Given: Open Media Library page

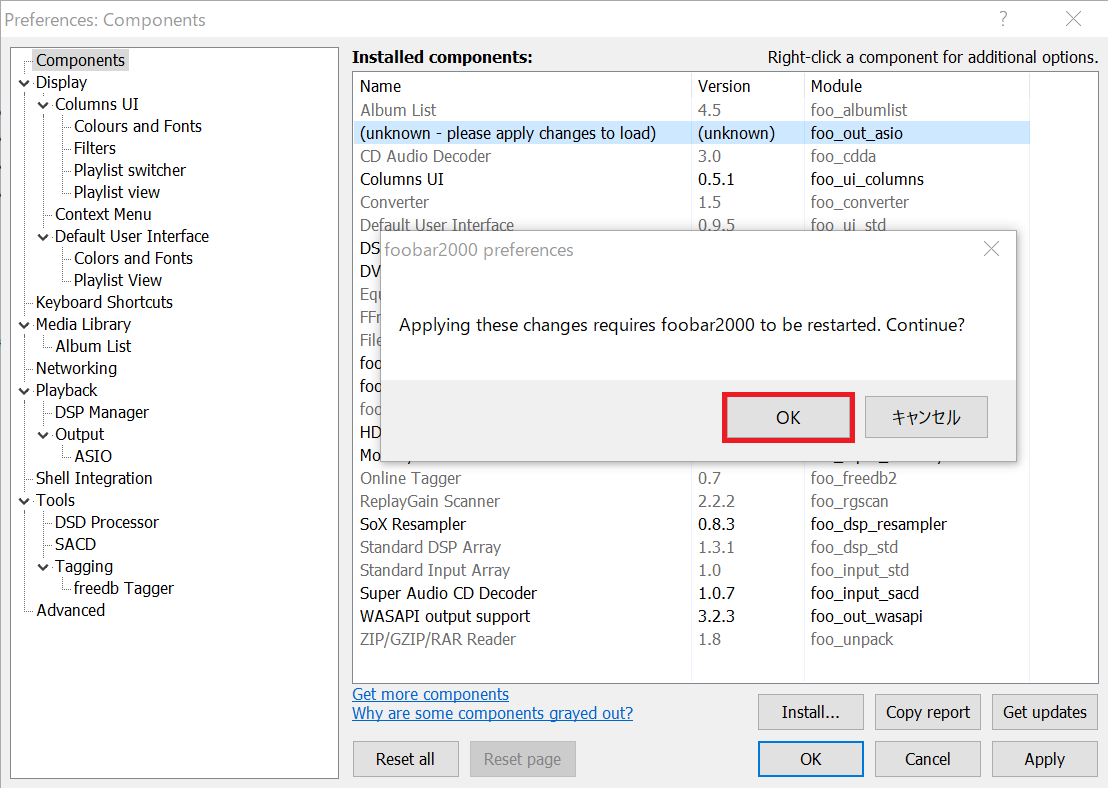Looking at the screenshot, I should coord(83,324).
